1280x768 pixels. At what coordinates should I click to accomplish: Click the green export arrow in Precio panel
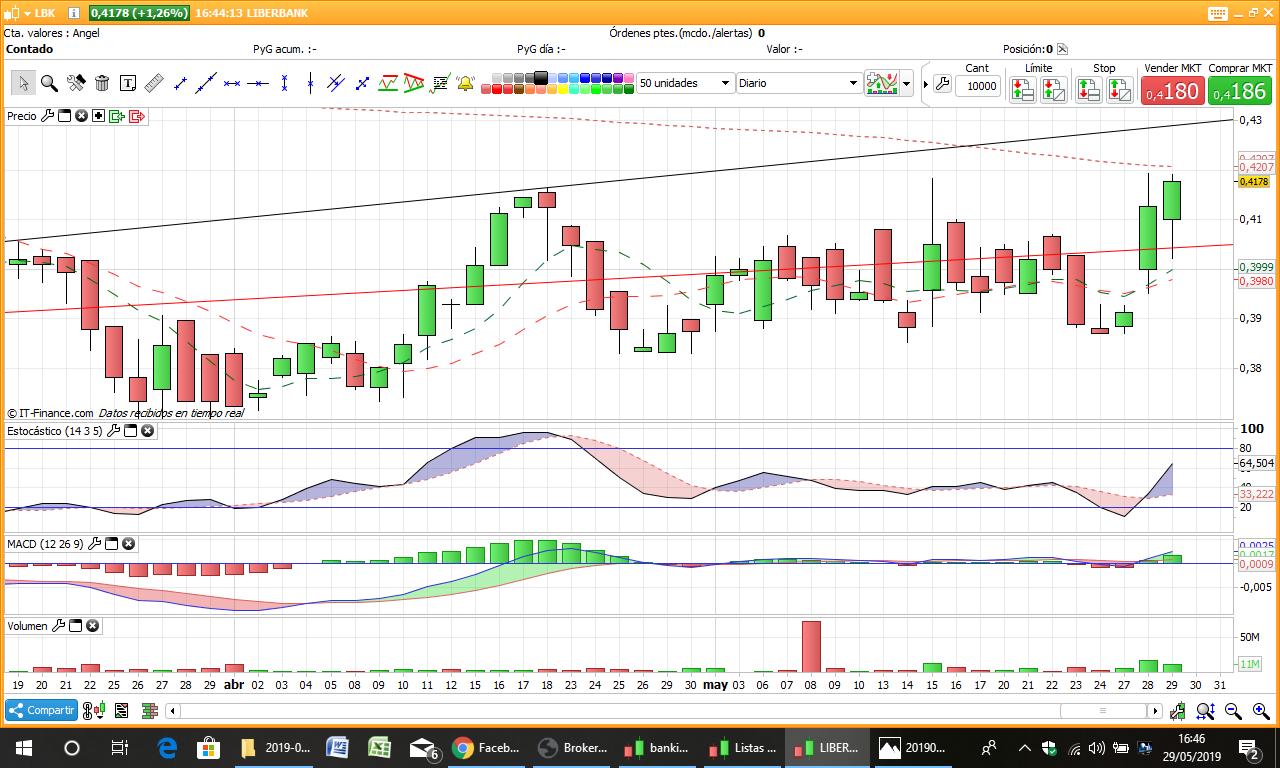pyautogui.click(x=117, y=116)
